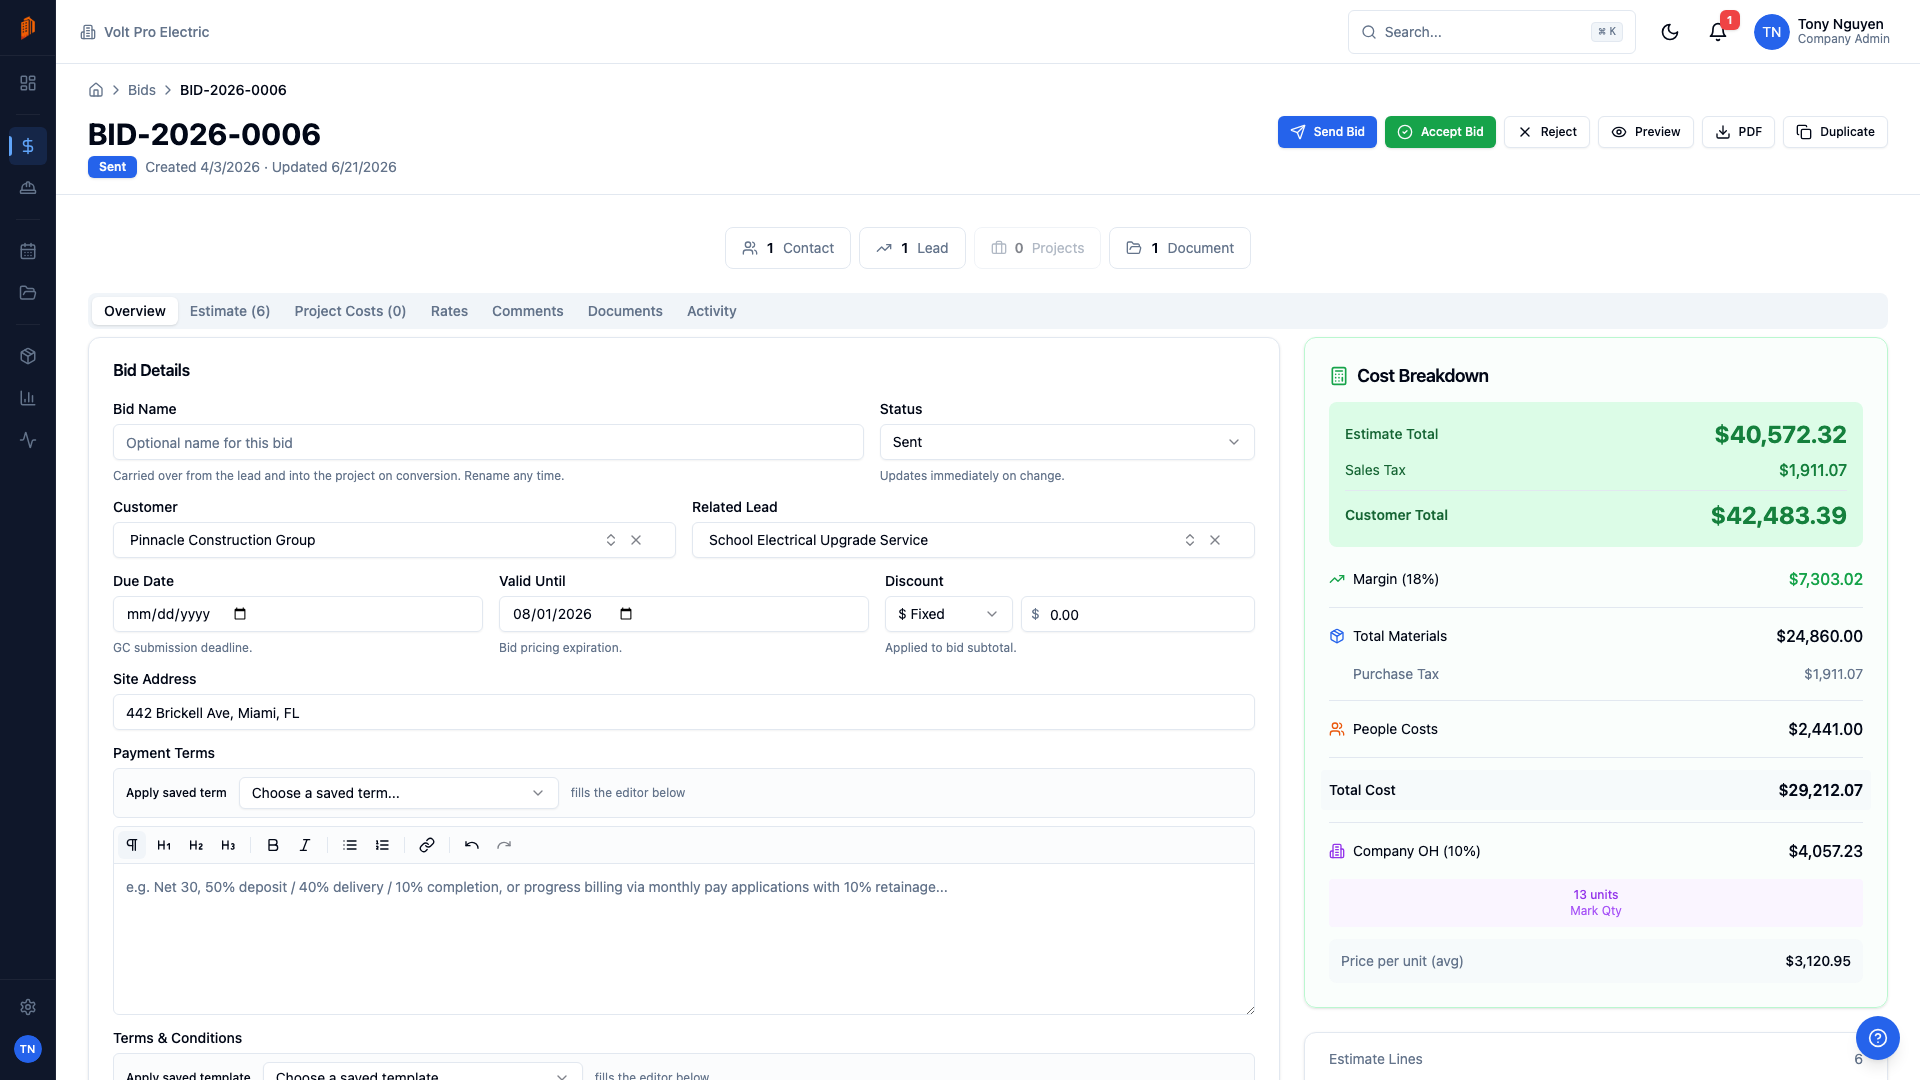
Task: Open the box inventory sidebar icon
Action: pos(28,356)
